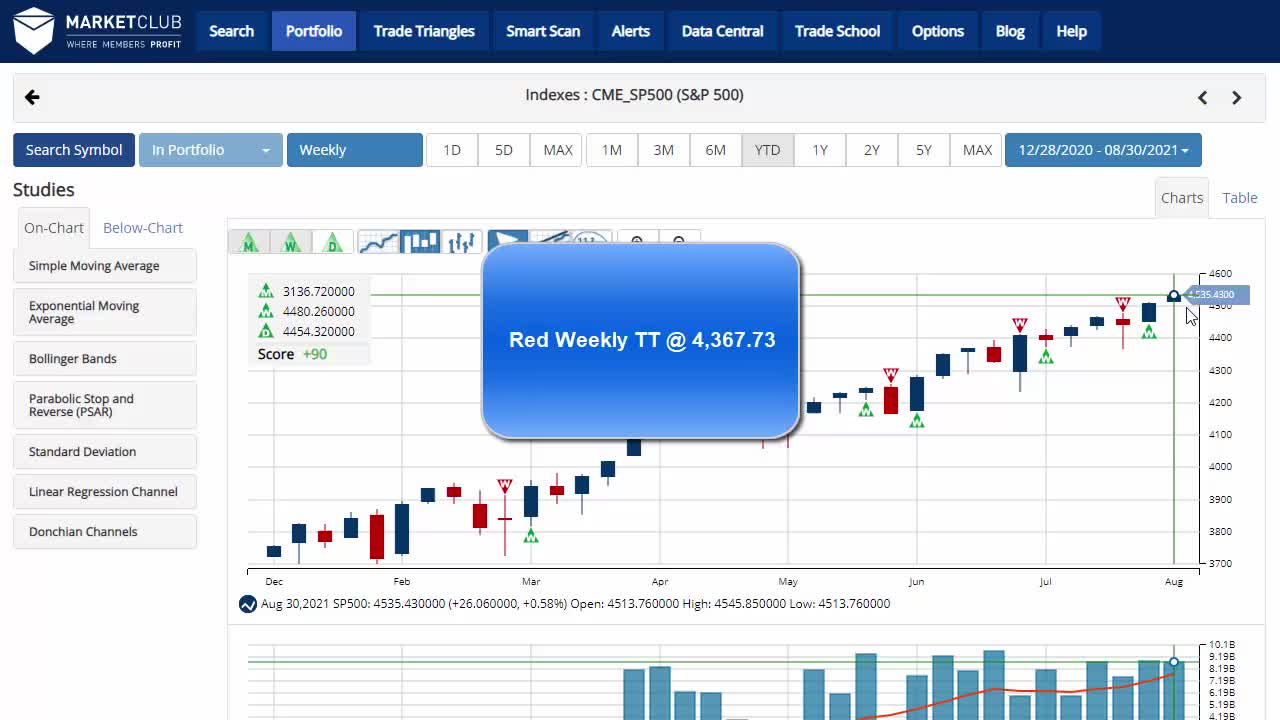
Task: Show previous symbol with left chevron
Action: click(1203, 97)
